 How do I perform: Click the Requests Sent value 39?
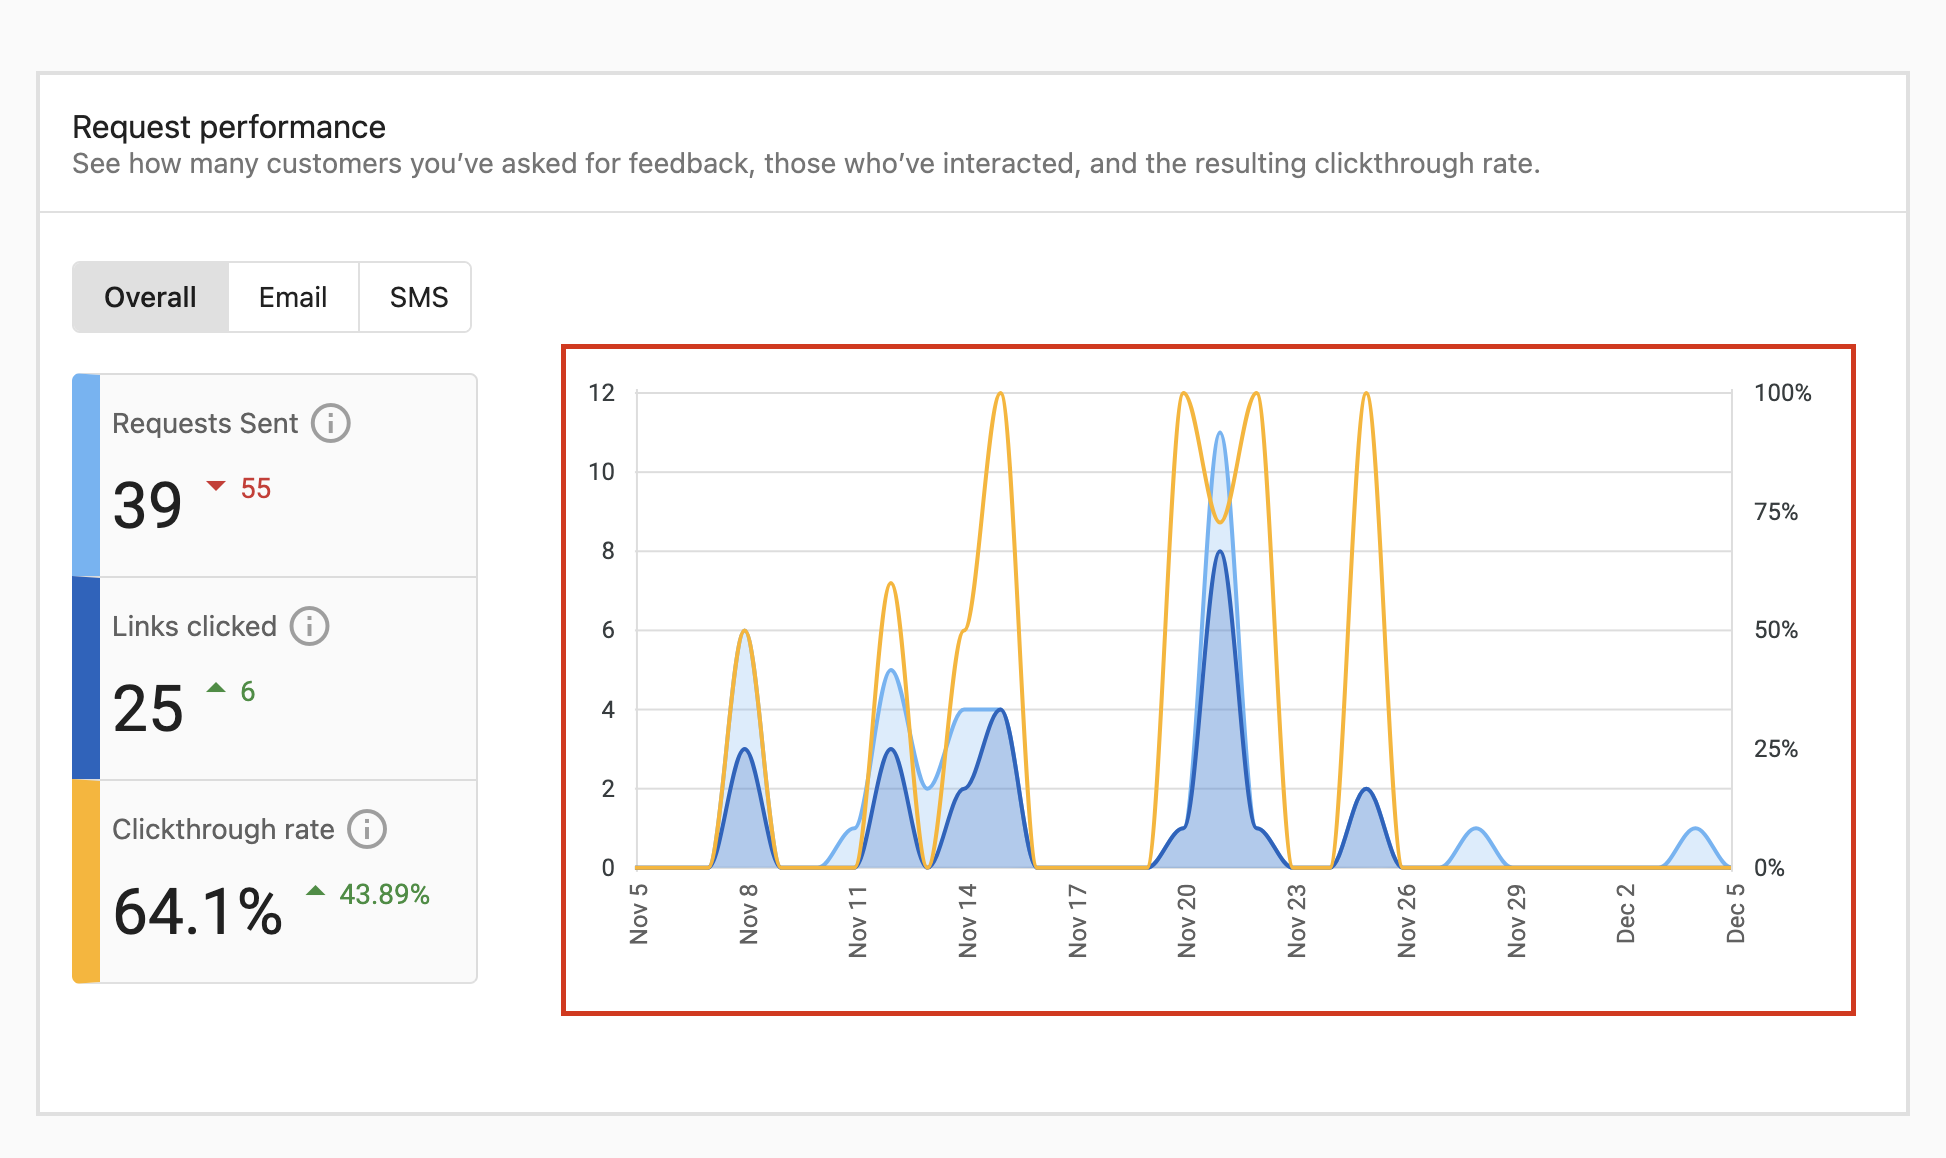[x=148, y=506]
